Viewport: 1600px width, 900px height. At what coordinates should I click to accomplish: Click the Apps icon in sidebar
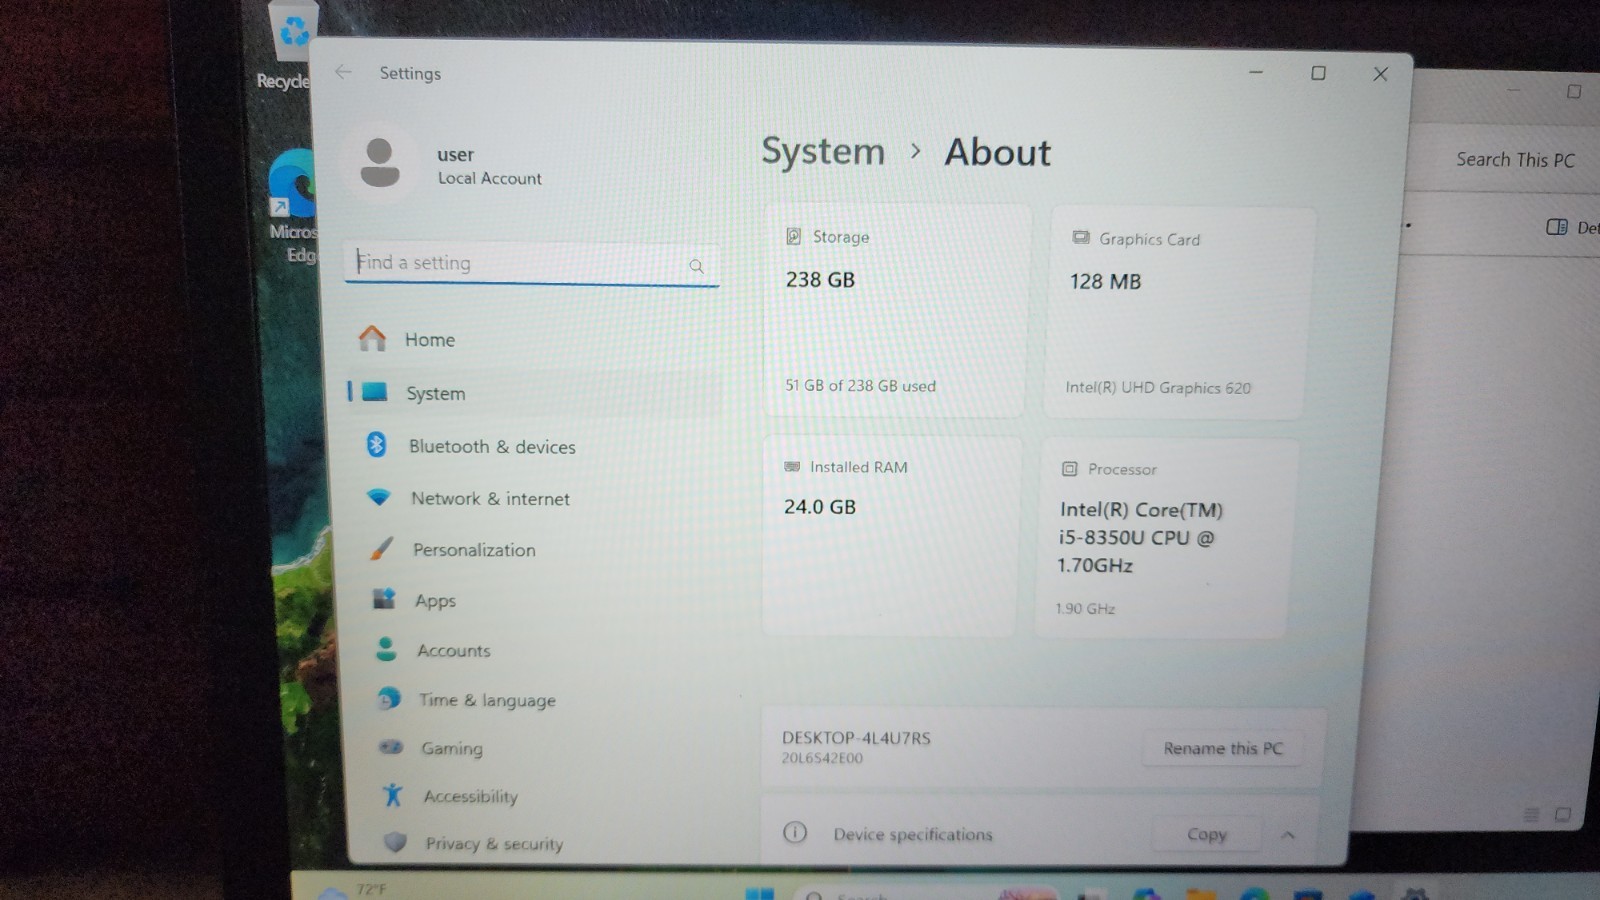click(x=384, y=599)
